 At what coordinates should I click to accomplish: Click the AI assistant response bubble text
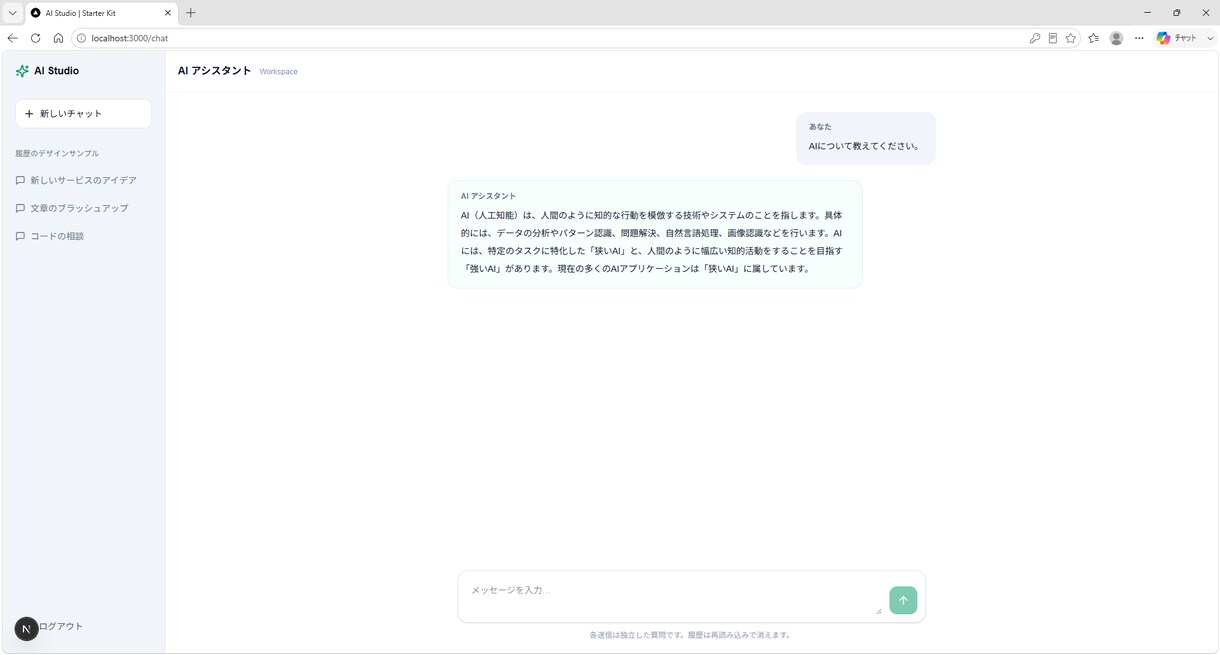(654, 242)
